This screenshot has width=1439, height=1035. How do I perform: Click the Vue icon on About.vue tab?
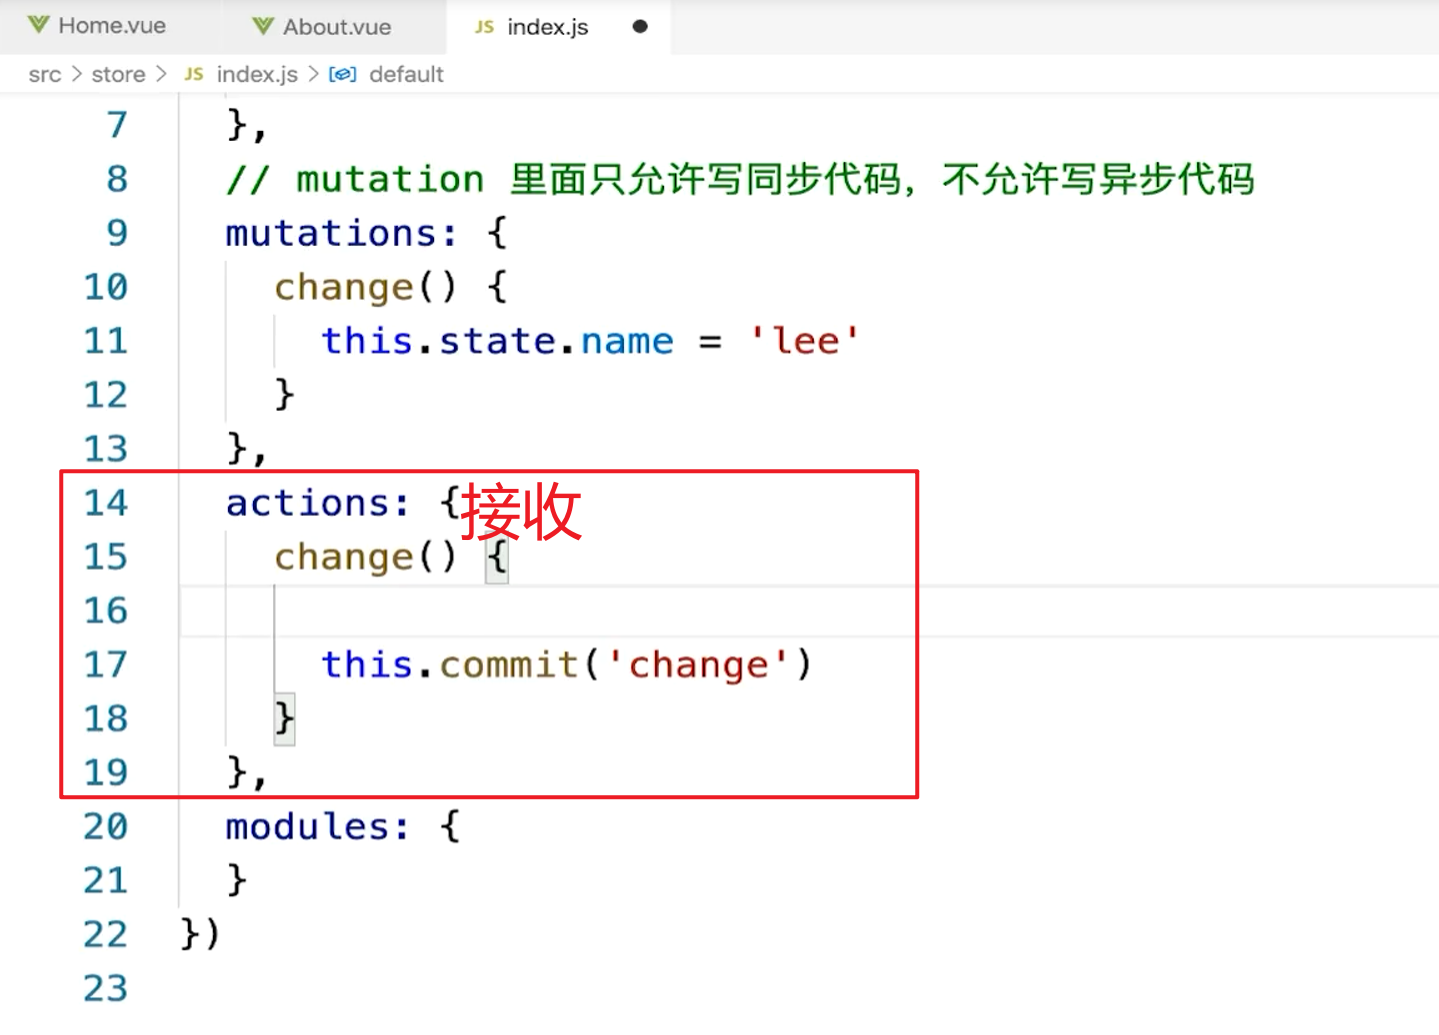tap(263, 26)
